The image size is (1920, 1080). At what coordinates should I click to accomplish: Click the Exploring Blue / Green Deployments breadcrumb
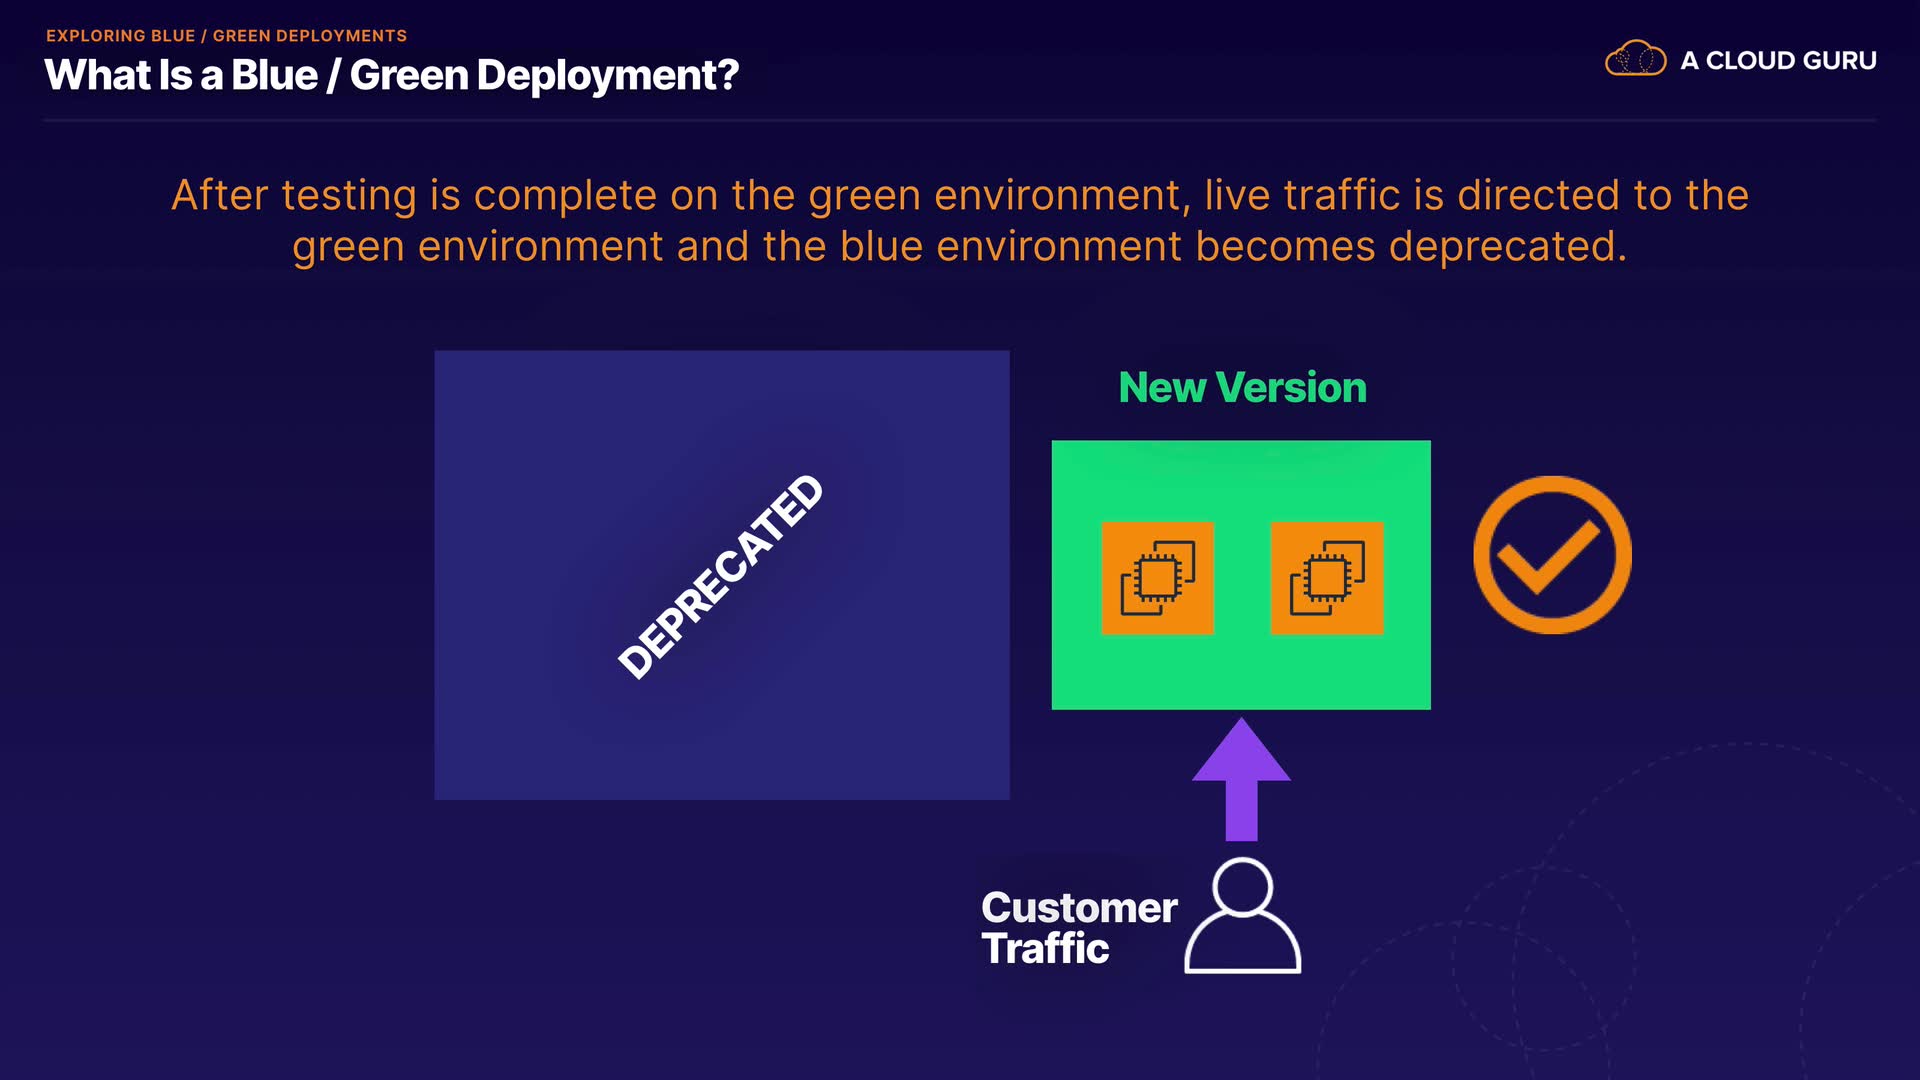point(226,36)
